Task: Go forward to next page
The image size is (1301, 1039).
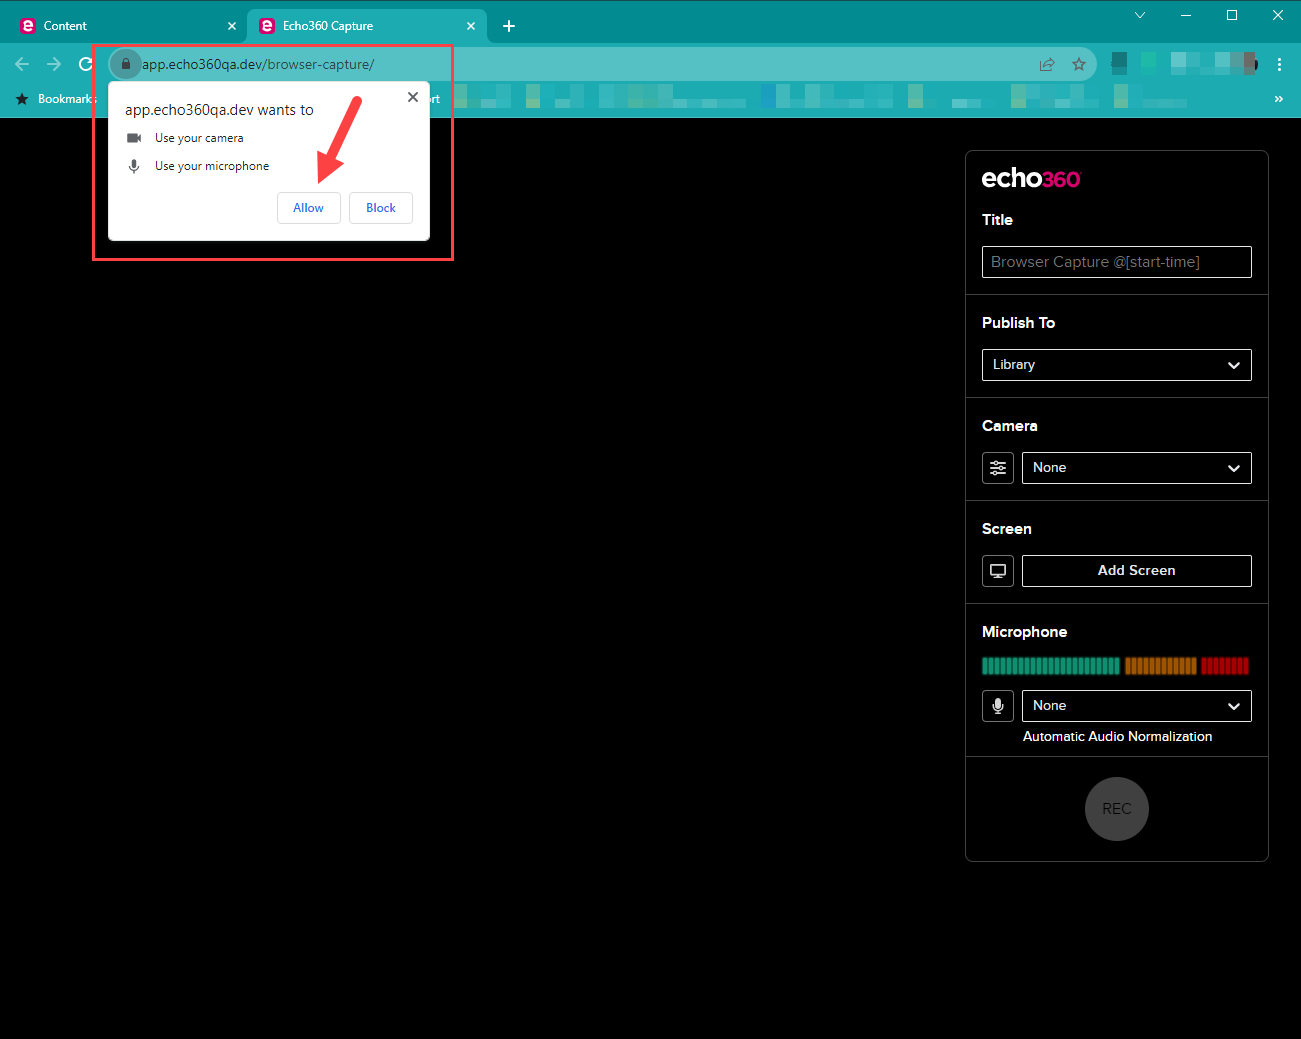Action: (x=54, y=64)
